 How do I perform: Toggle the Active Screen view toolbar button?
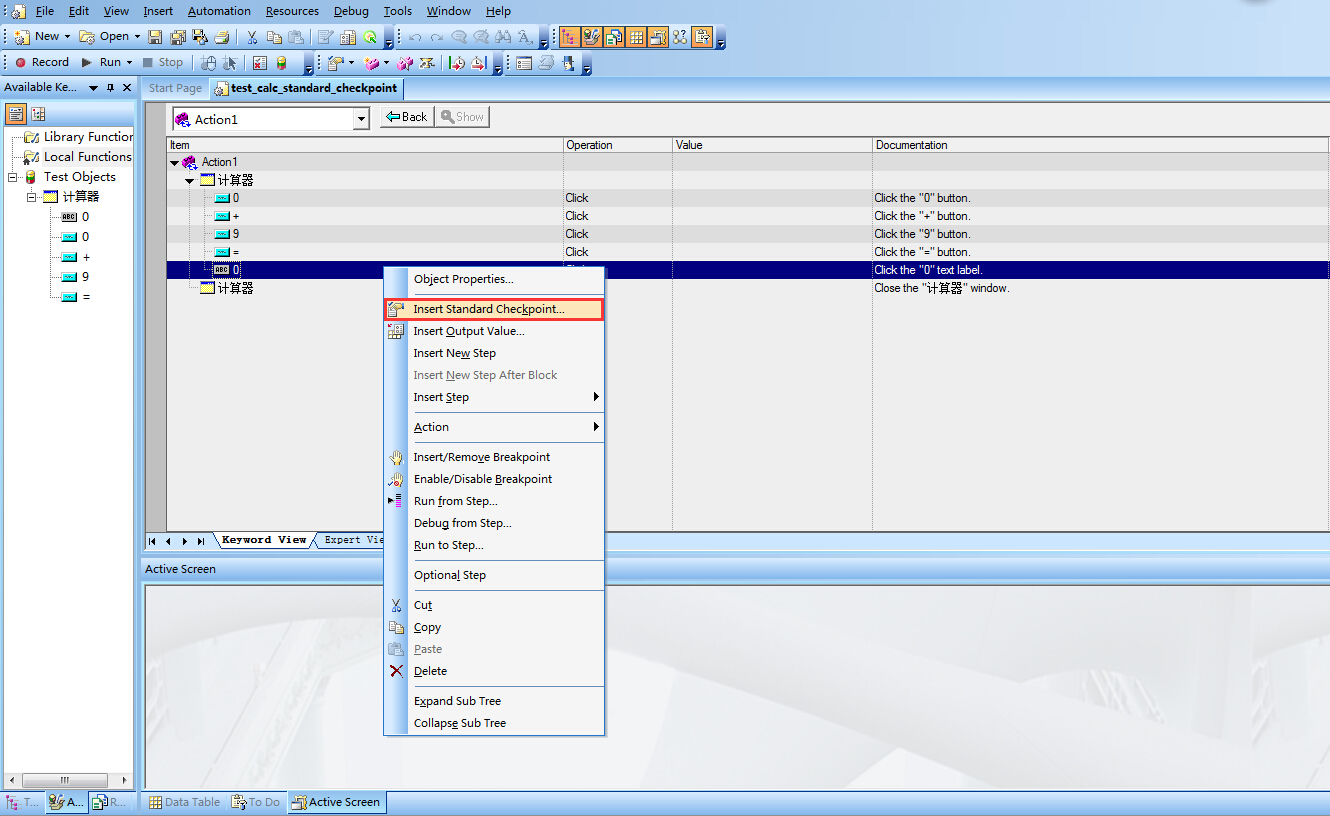pyautogui.click(x=658, y=36)
